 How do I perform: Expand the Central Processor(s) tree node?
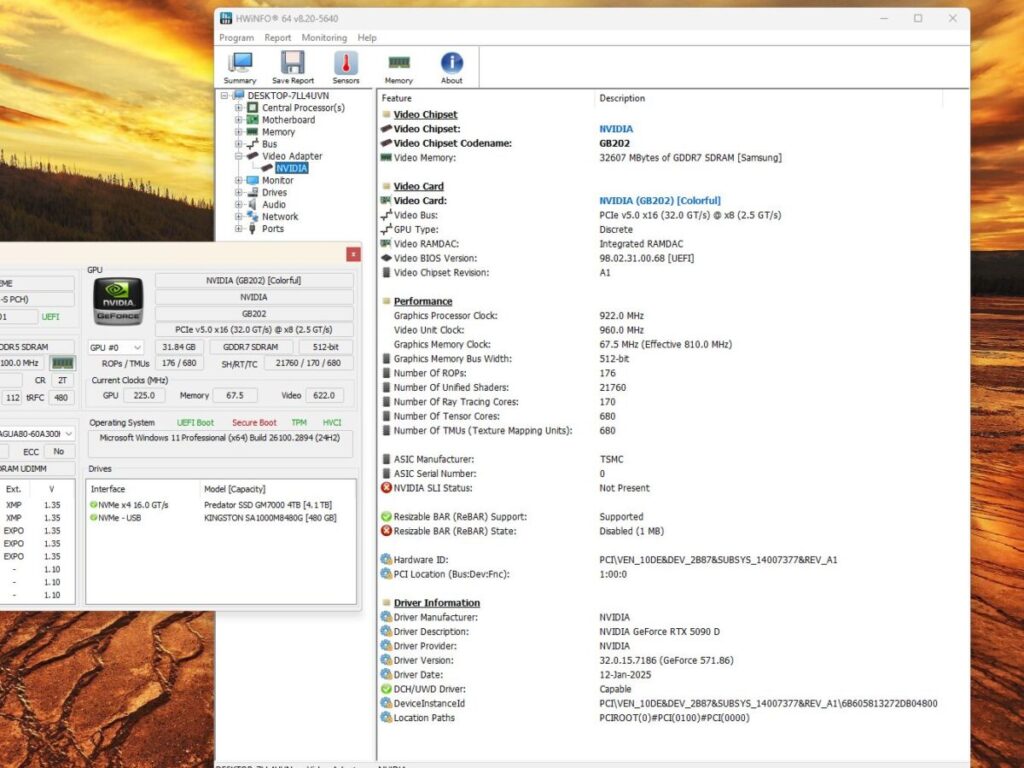click(238, 108)
